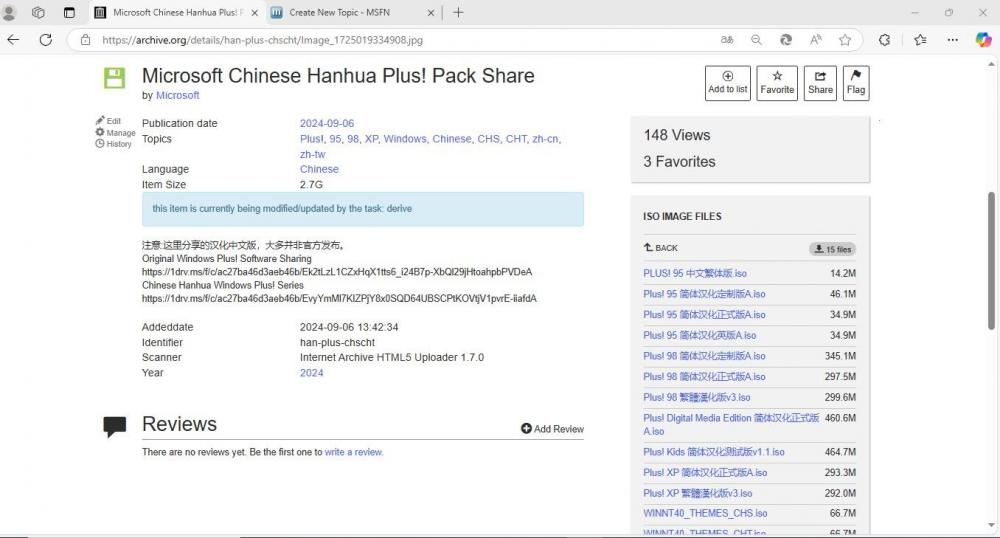Mark this item as Favorite

777,82
